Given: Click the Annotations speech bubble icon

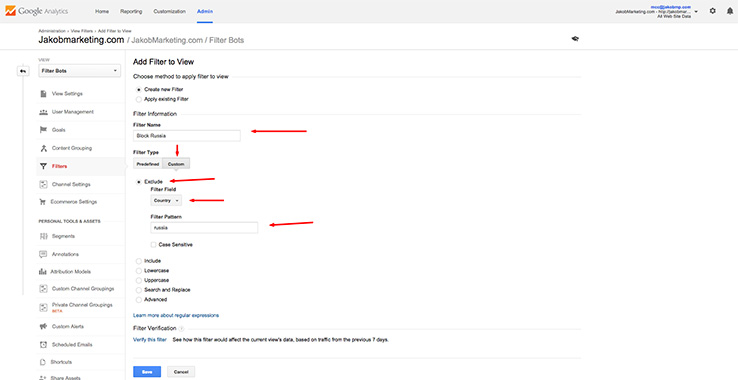Looking at the screenshot, I should (x=43, y=254).
